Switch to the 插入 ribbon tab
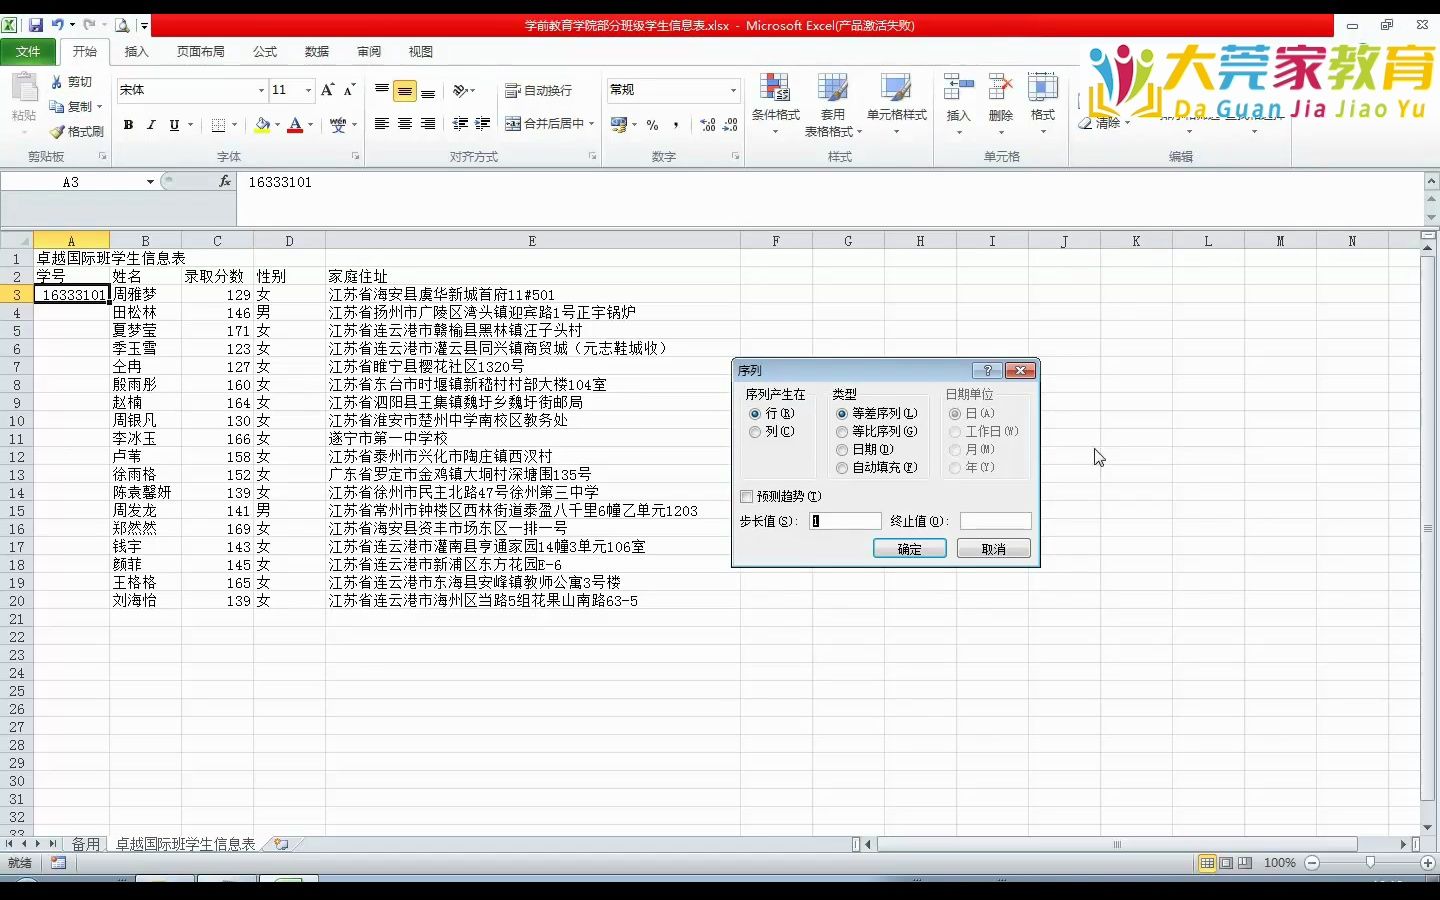The height and width of the screenshot is (900, 1440). coord(136,52)
